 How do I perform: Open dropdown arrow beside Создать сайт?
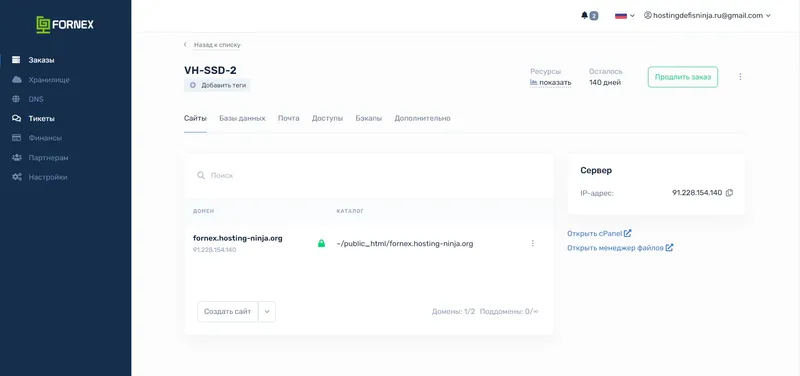pyautogui.click(x=267, y=312)
